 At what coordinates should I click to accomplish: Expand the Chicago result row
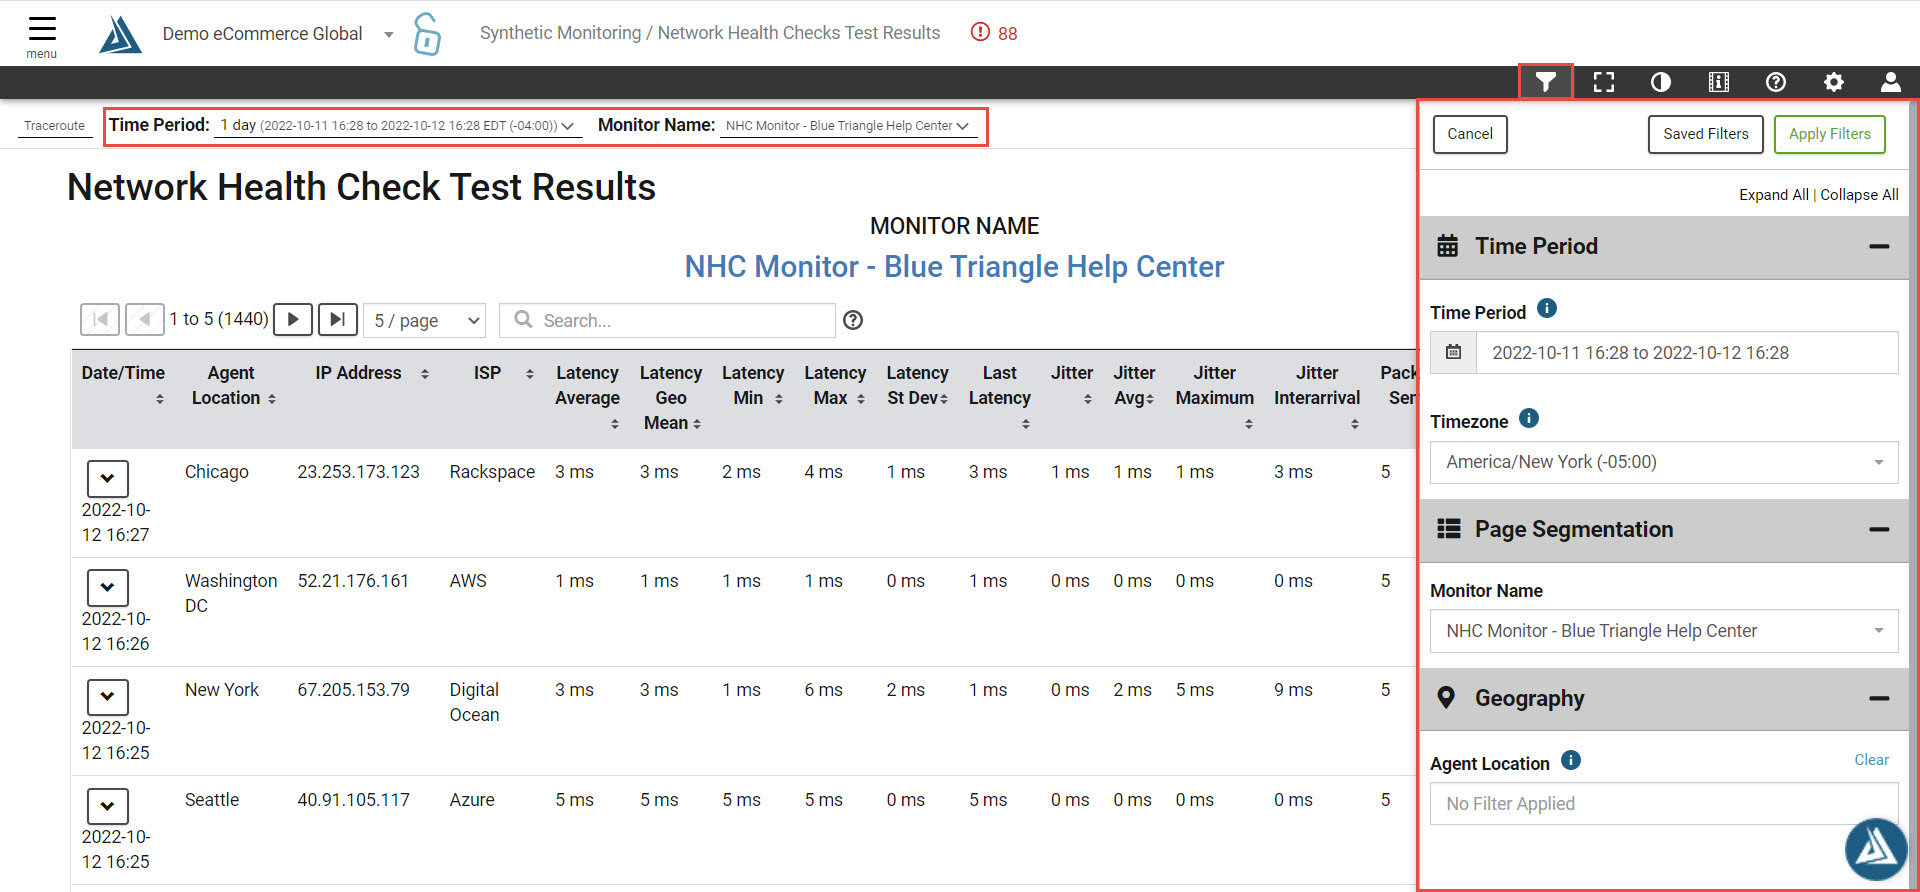[x=107, y=478]
